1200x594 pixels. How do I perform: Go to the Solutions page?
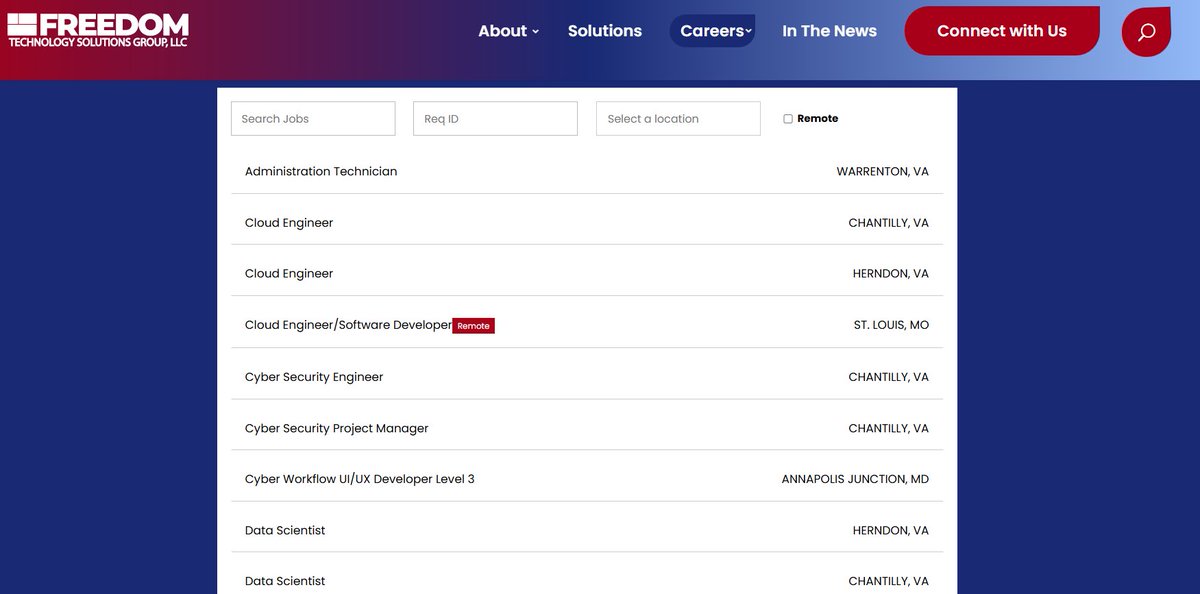tap(604, 31)
